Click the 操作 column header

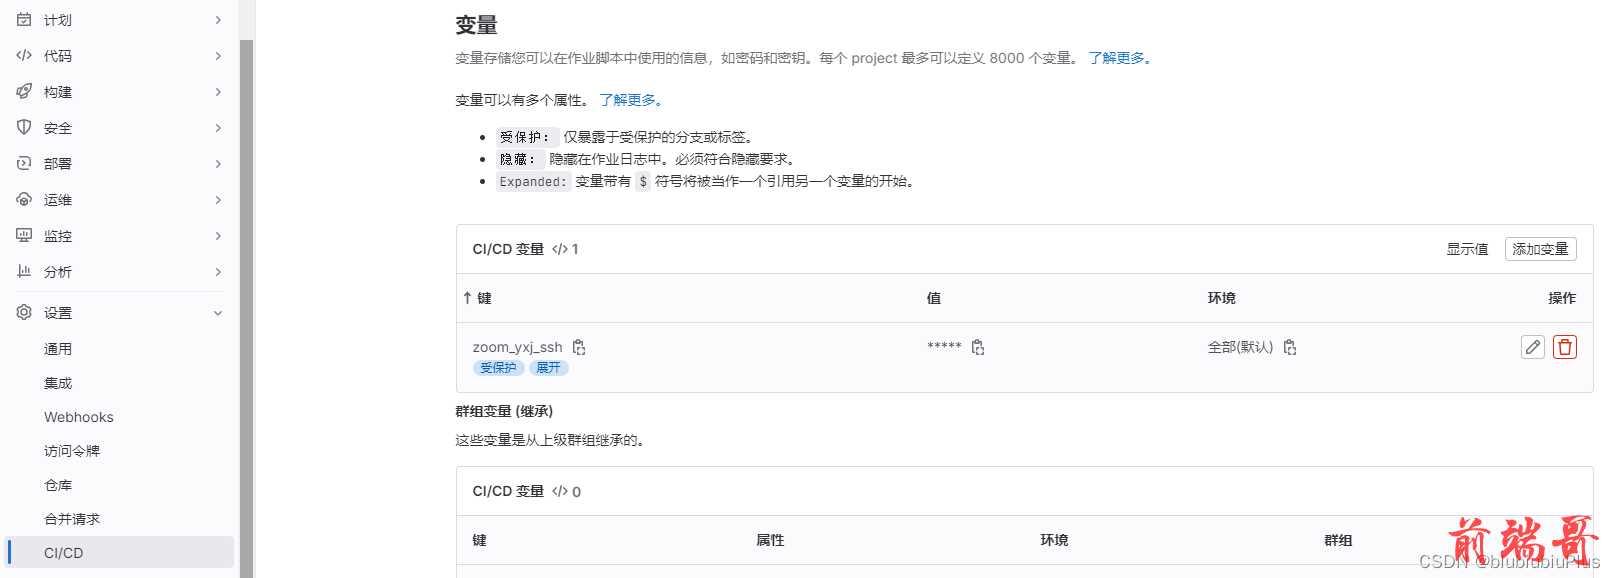click(x=1562, y=298)
